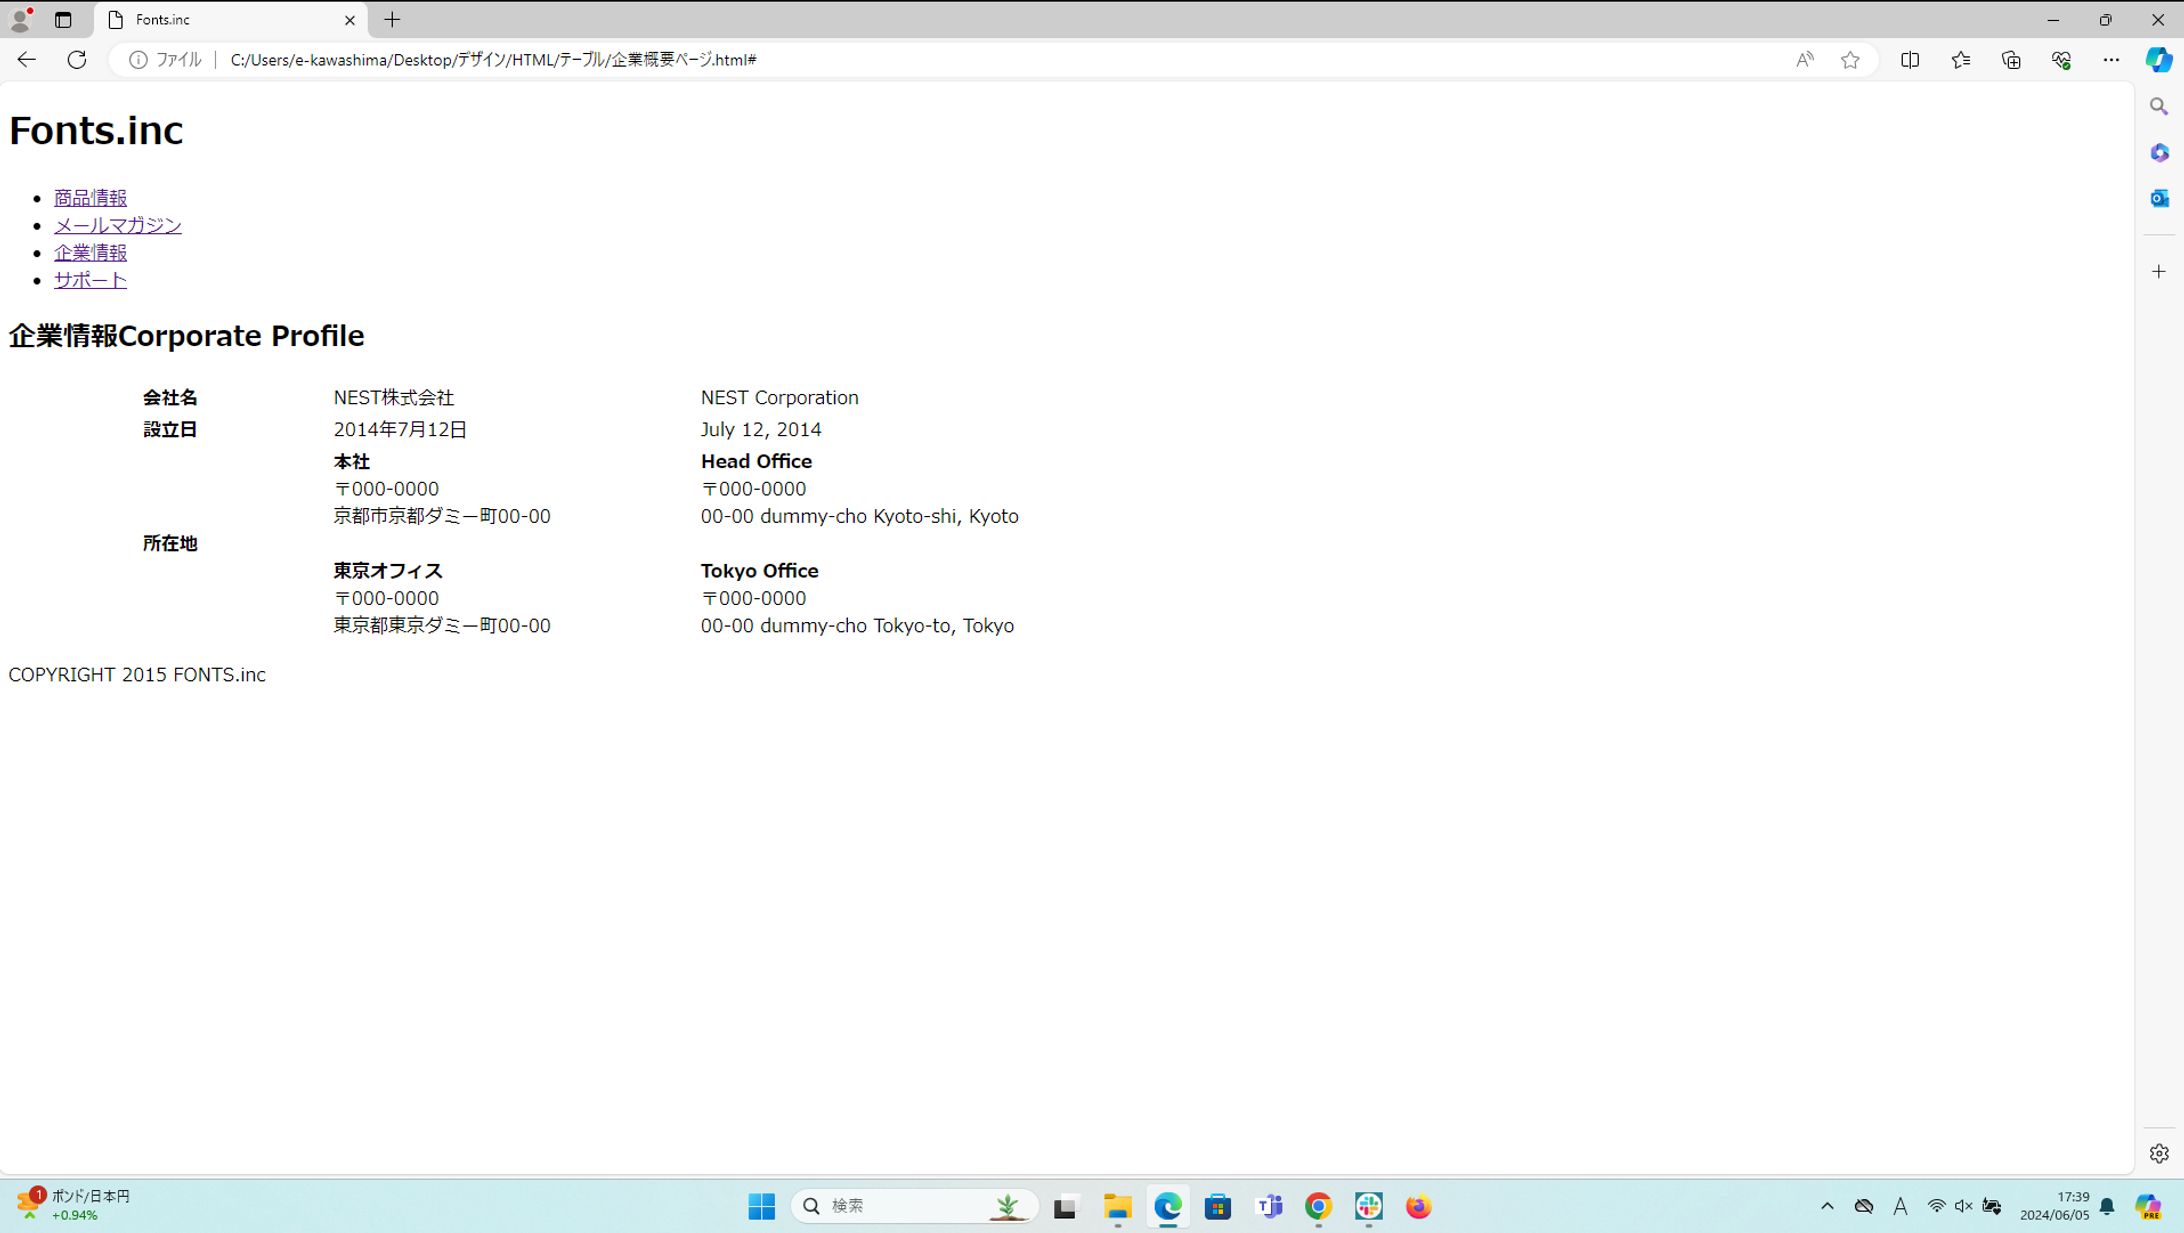Open the 商品情報 link

90,198
